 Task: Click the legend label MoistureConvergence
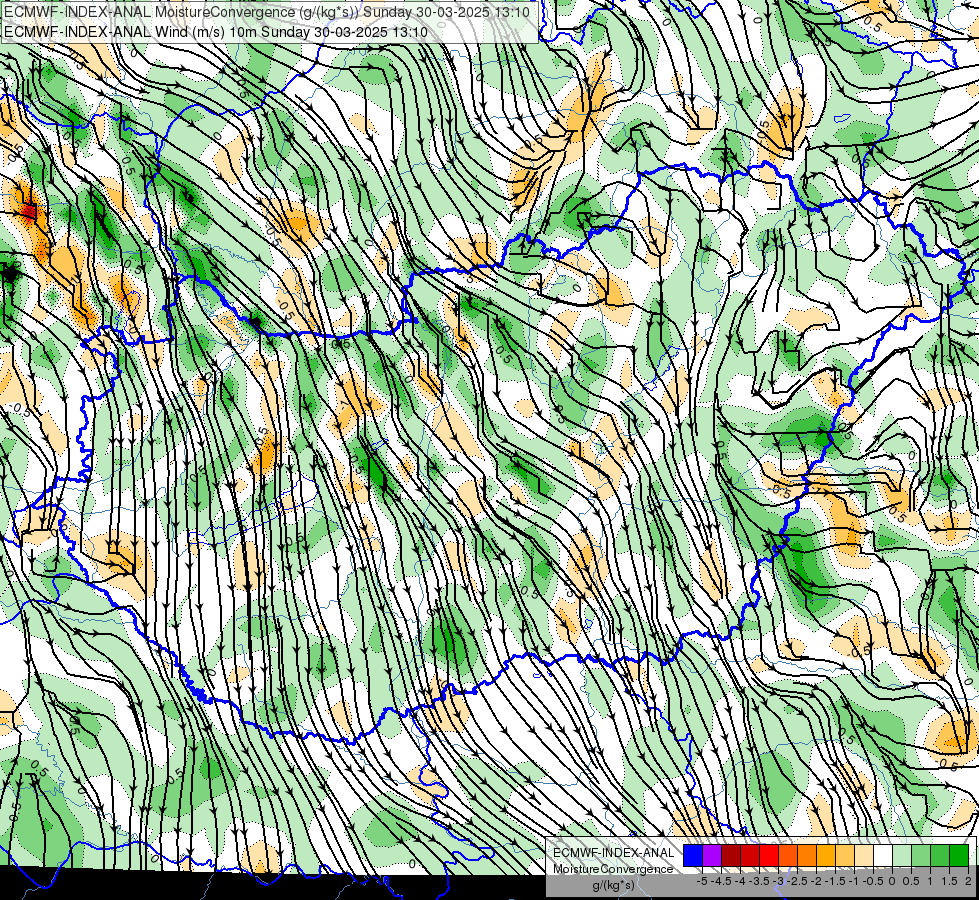(614, 869)
